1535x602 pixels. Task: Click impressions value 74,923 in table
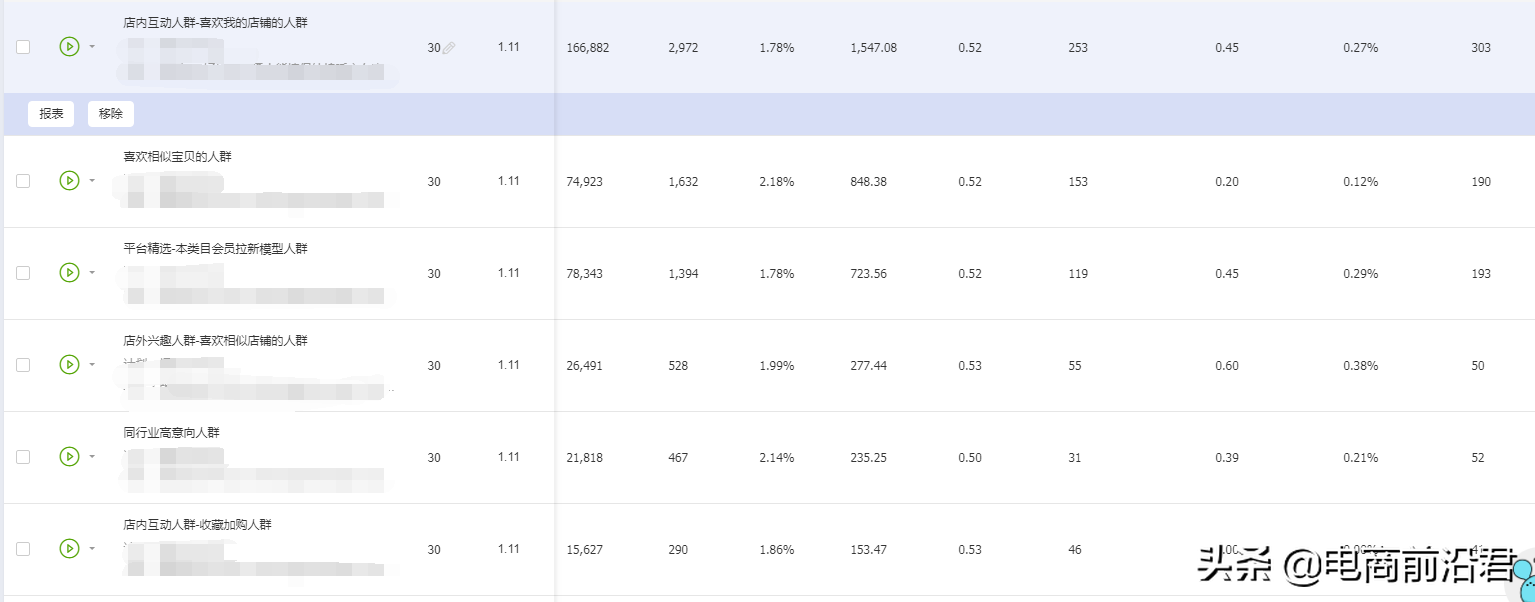coord(584,182)
